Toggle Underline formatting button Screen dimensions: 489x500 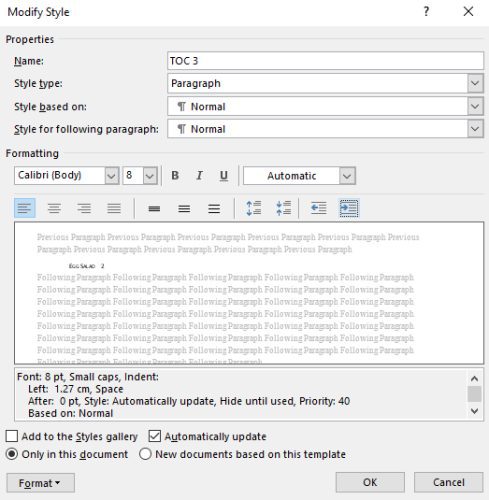tap(224, 175)
